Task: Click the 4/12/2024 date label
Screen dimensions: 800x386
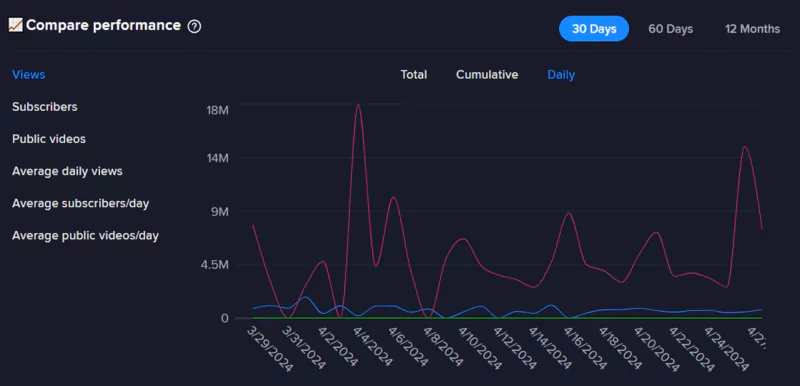Action: click(516, 348)
